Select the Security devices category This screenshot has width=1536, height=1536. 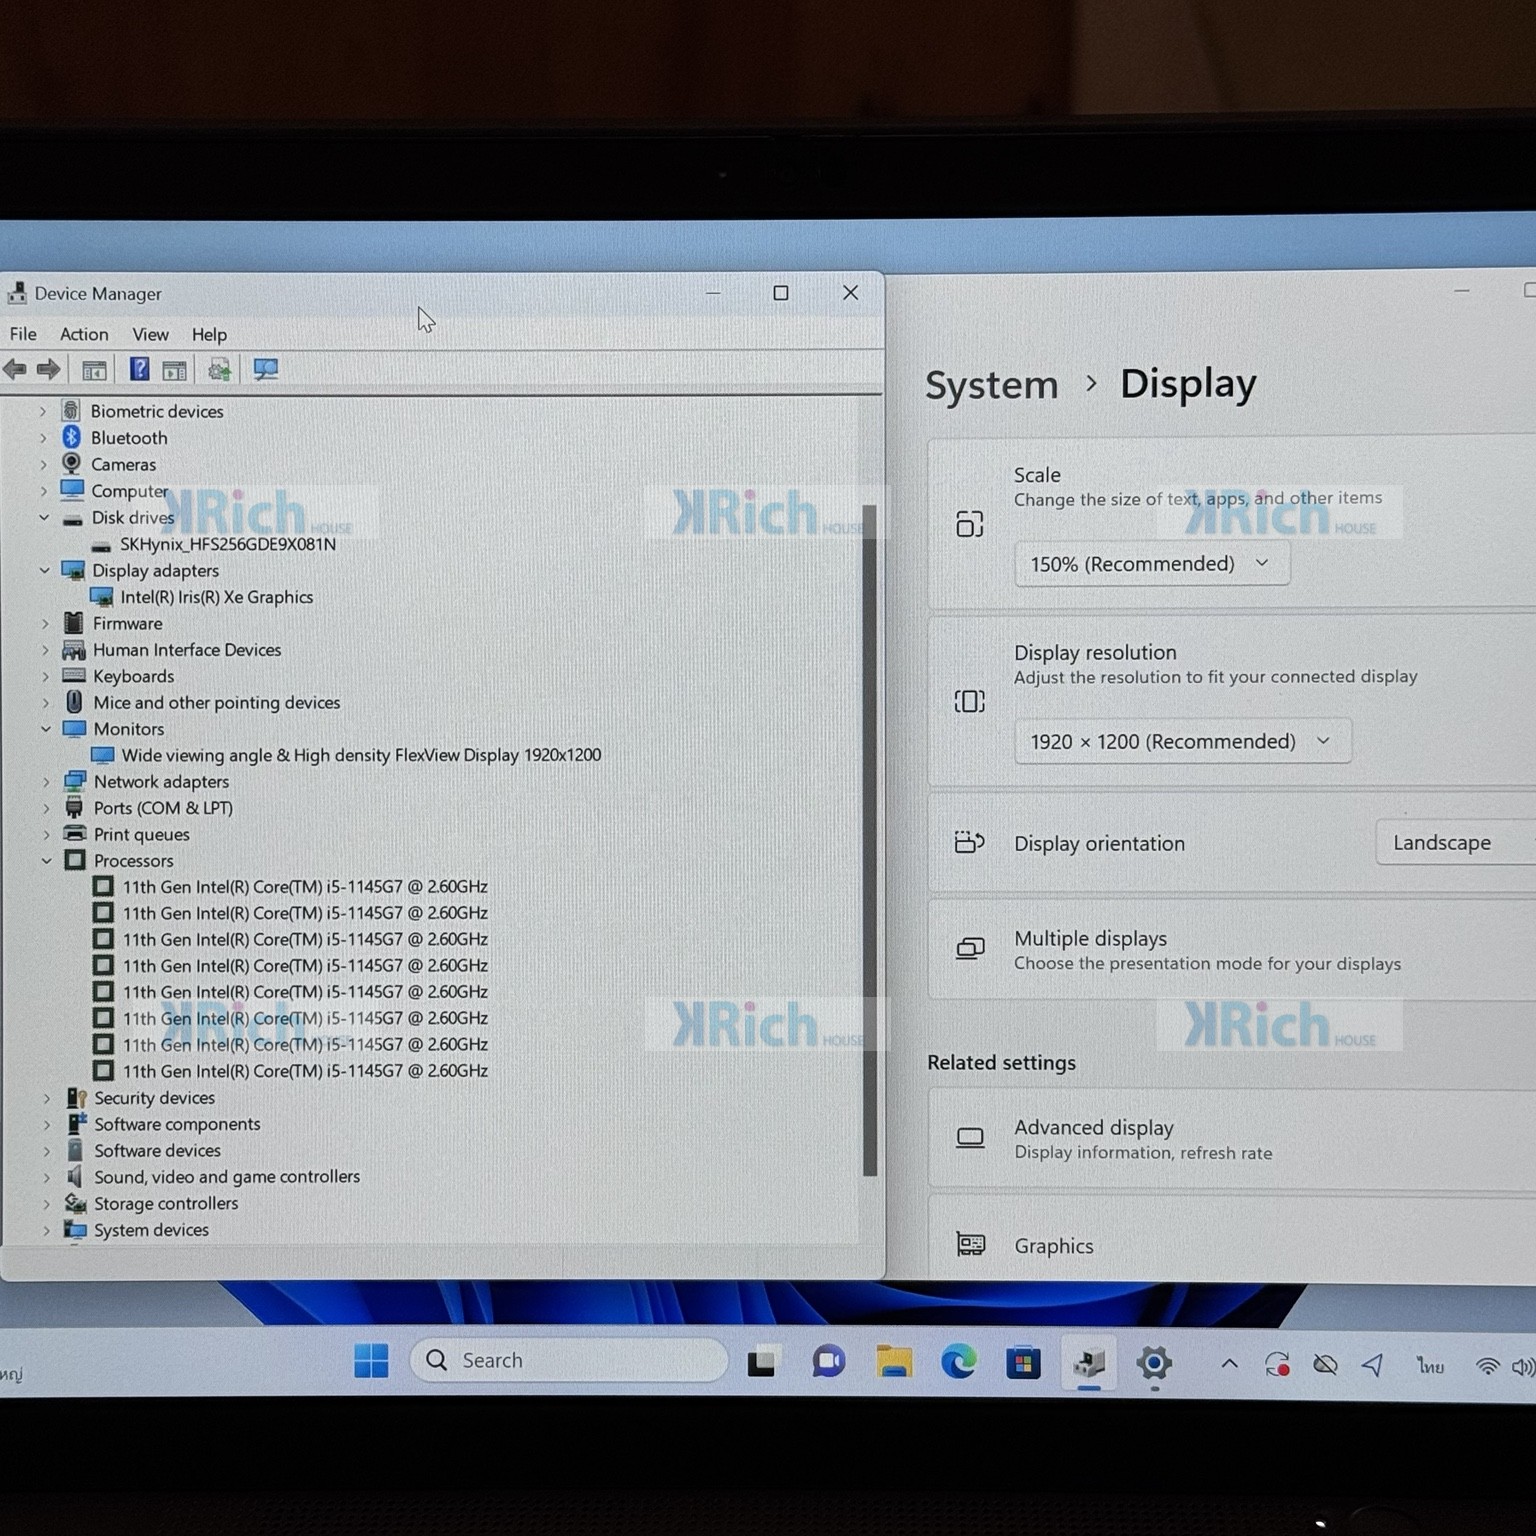coord(154,1098)
